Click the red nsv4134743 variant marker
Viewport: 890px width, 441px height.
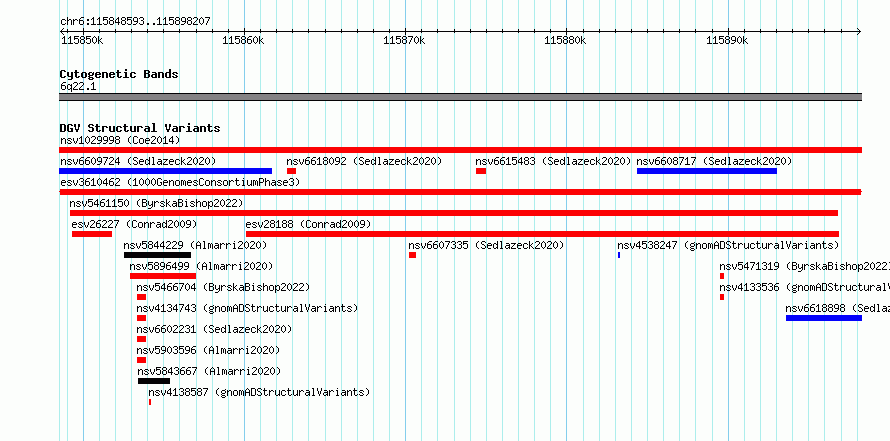point(141,318)
